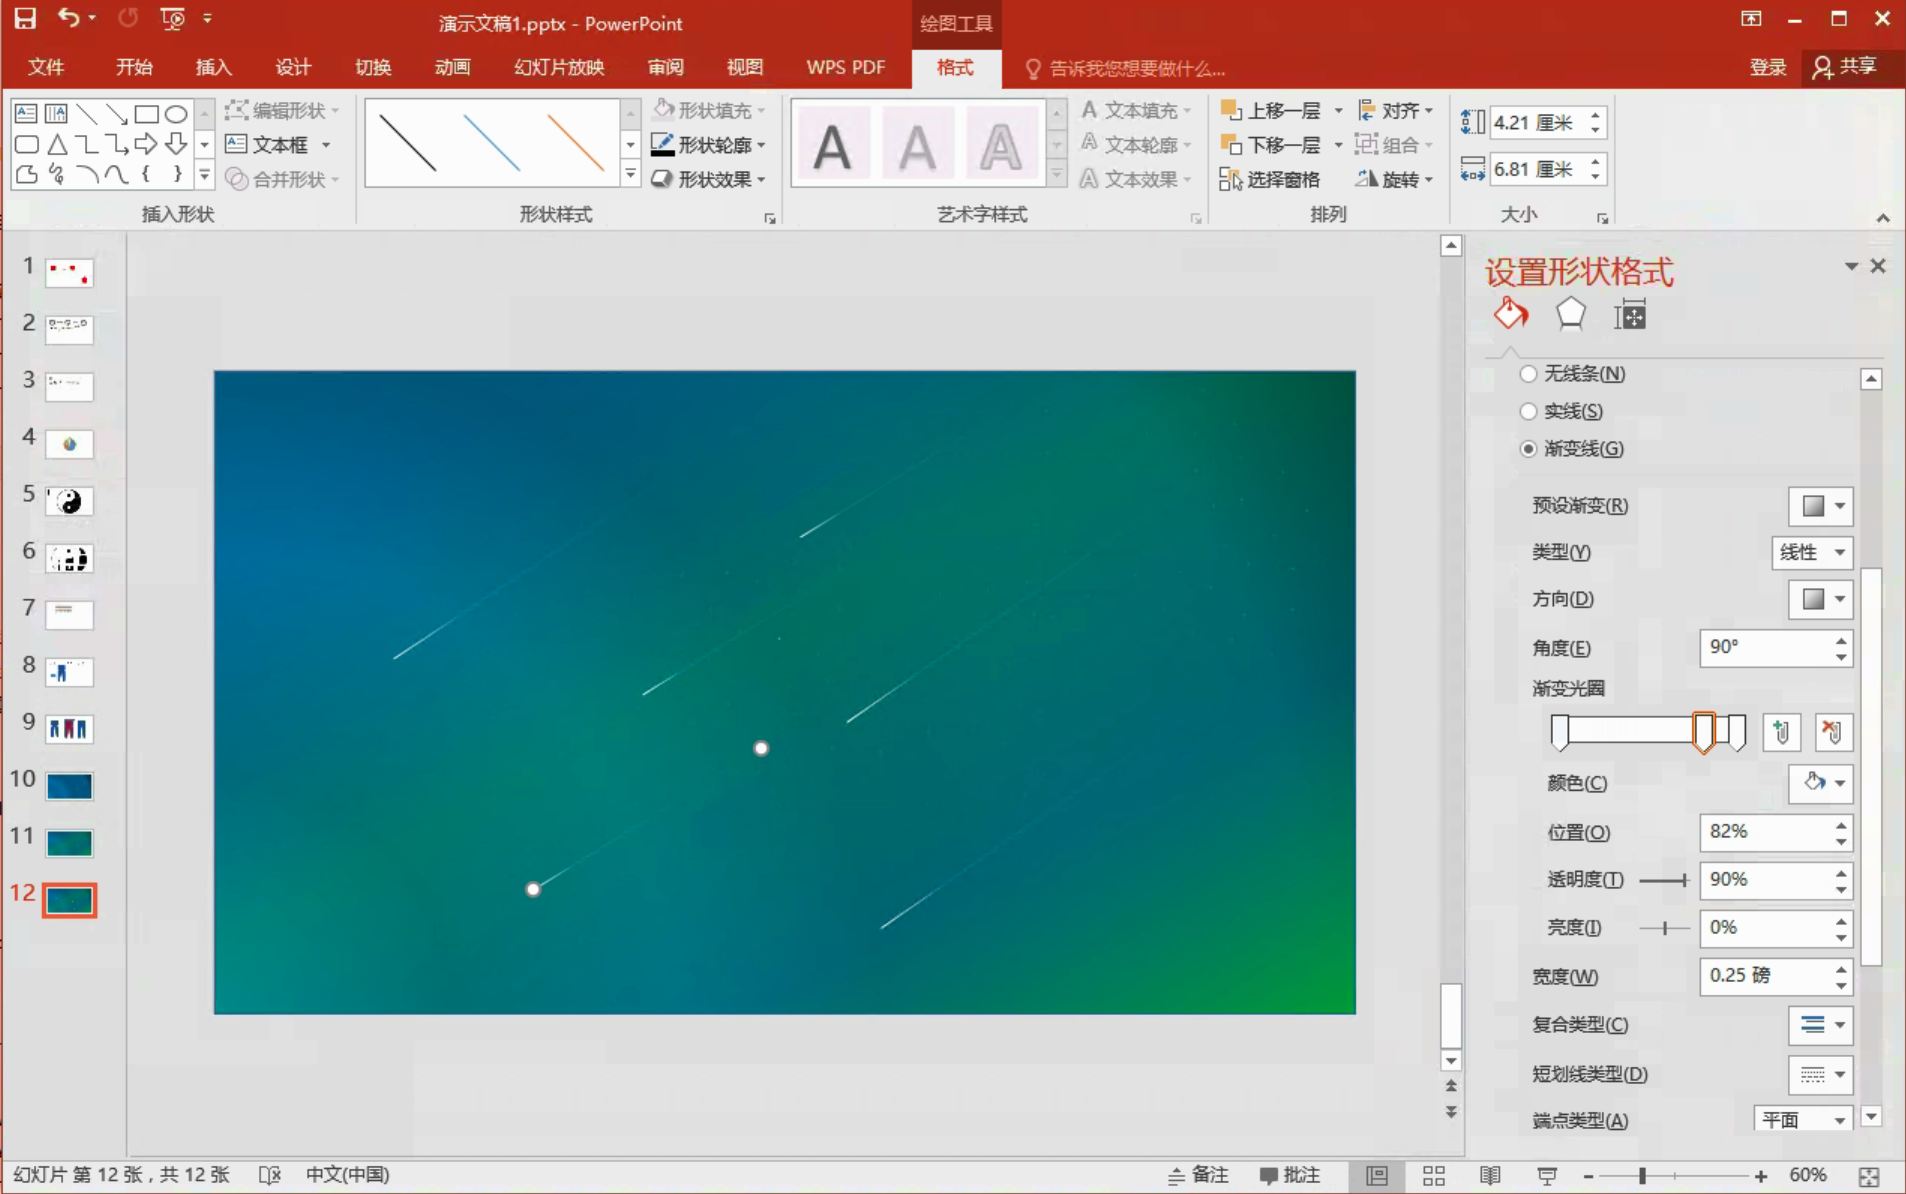The height and width of the screenshot is (1194, 1906).
Task: Pick the blue line shape style
Action: coord(491,143)
